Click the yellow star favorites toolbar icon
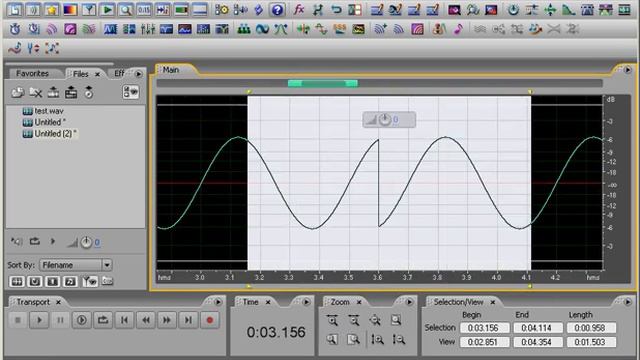Image resolution: width=640 pixels, height=360 pixels. coord(51,9)
